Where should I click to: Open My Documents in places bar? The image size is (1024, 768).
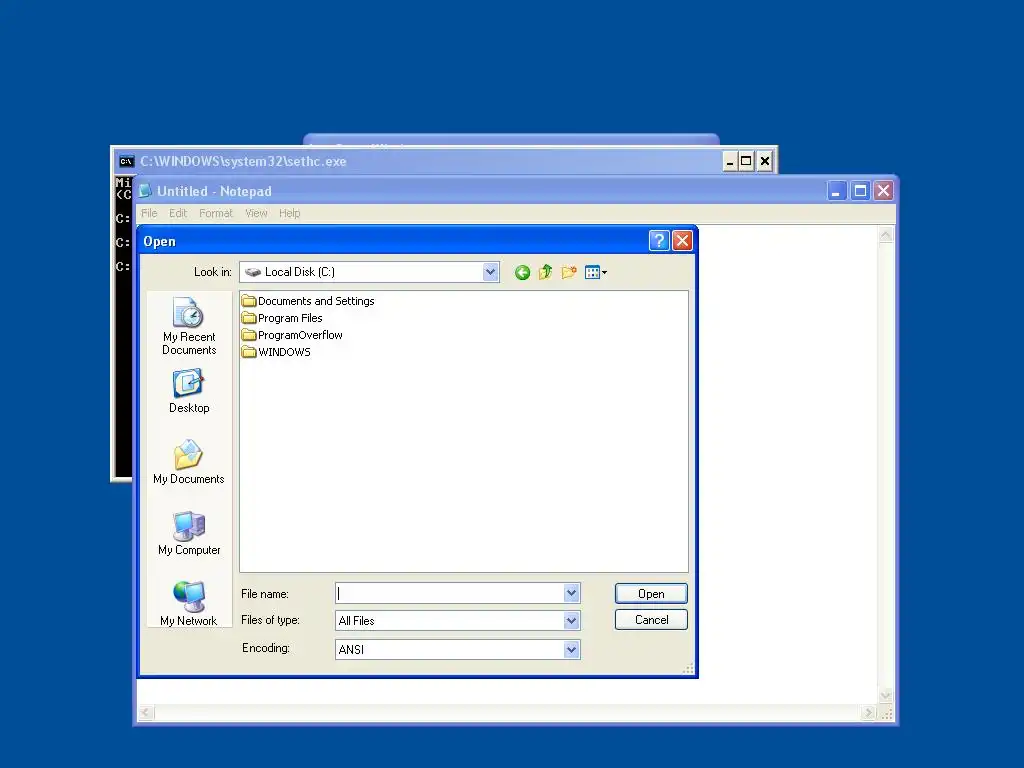[189, 462]
